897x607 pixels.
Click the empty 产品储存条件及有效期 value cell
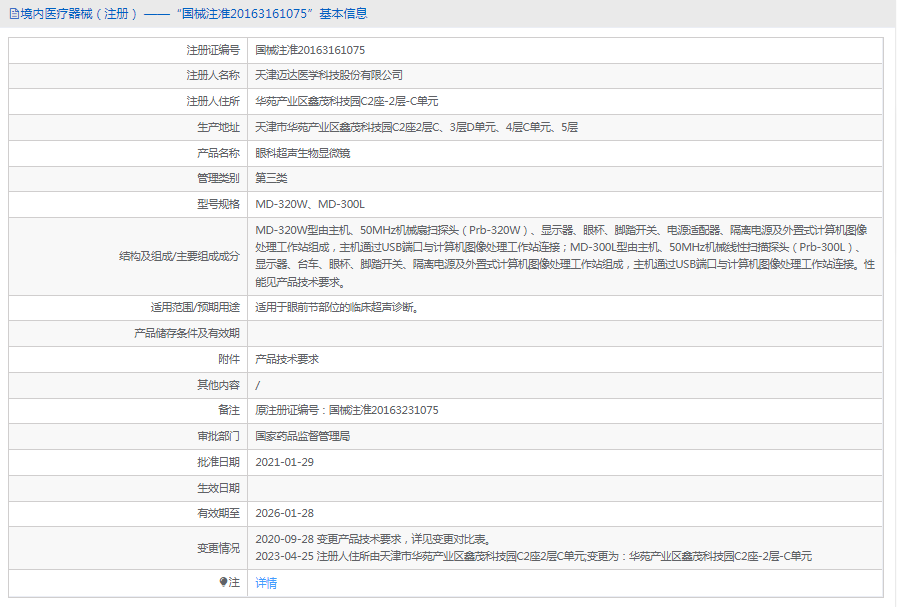click(x=565, y=334)
